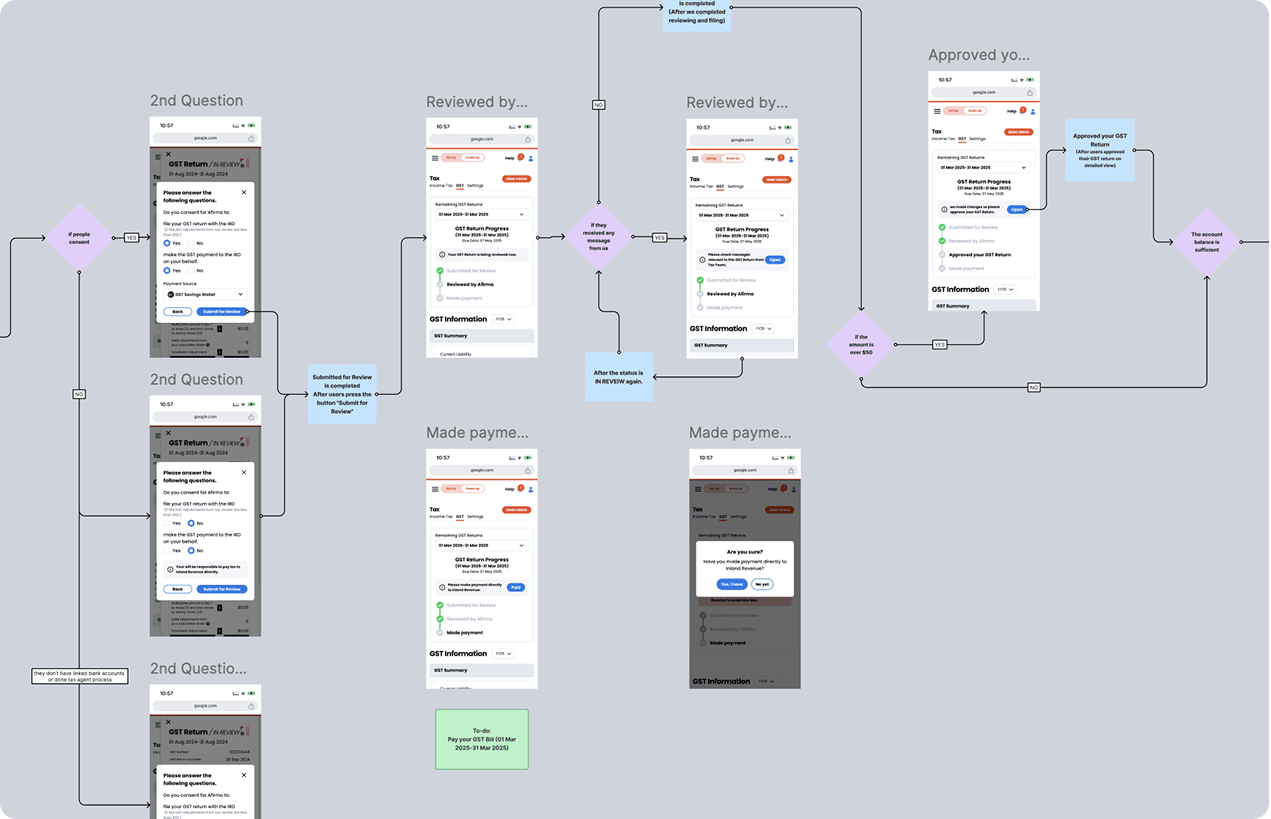Expand Remaining GST Returns dropdown in first Reviewed frame
The height and width of the screenshot is (819, 1271).
[482, 215]
